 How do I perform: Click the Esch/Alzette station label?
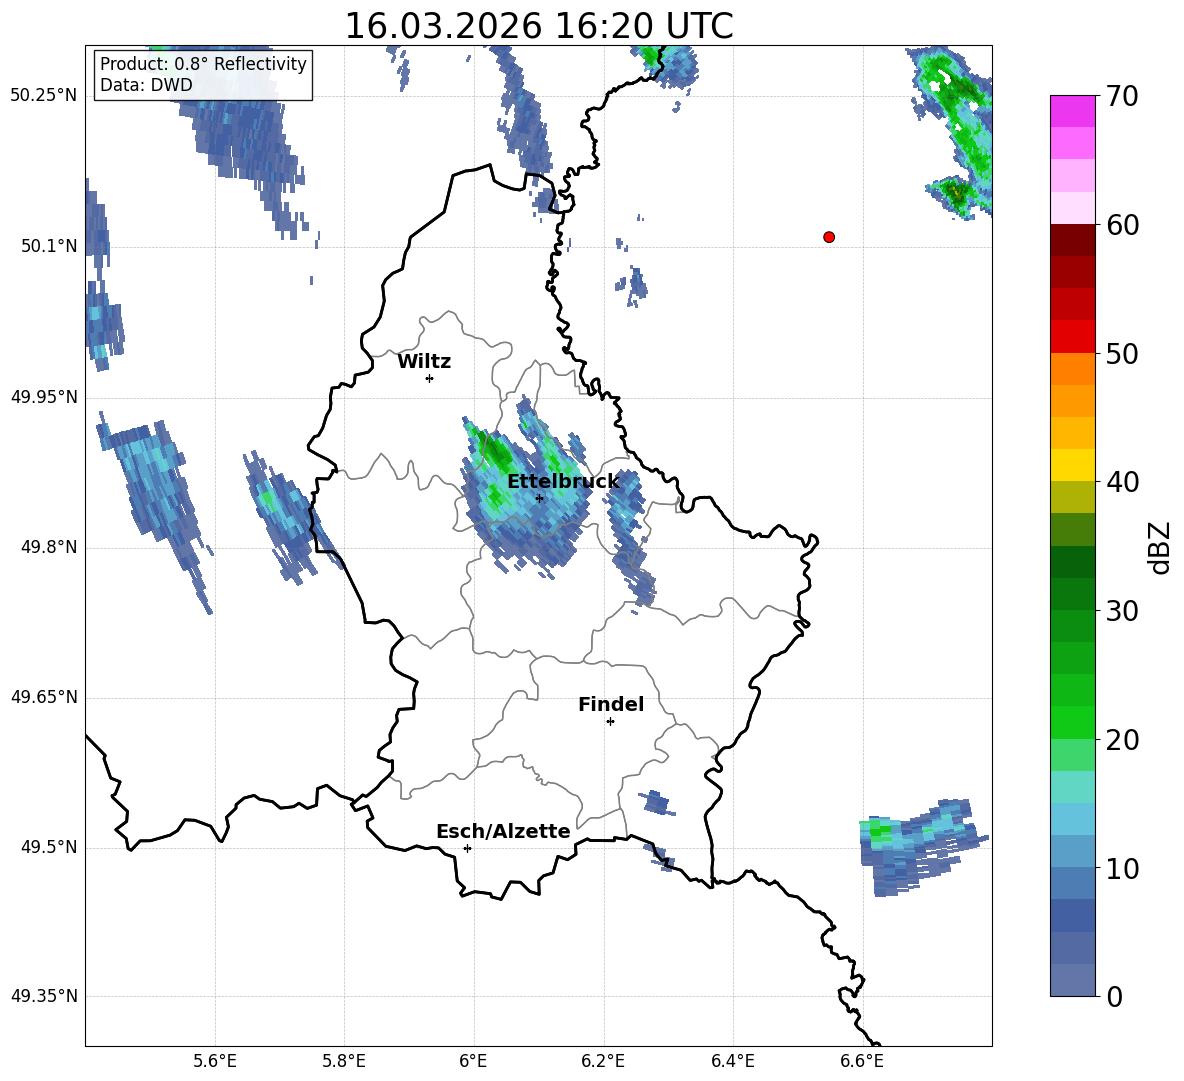coord(503,831)
